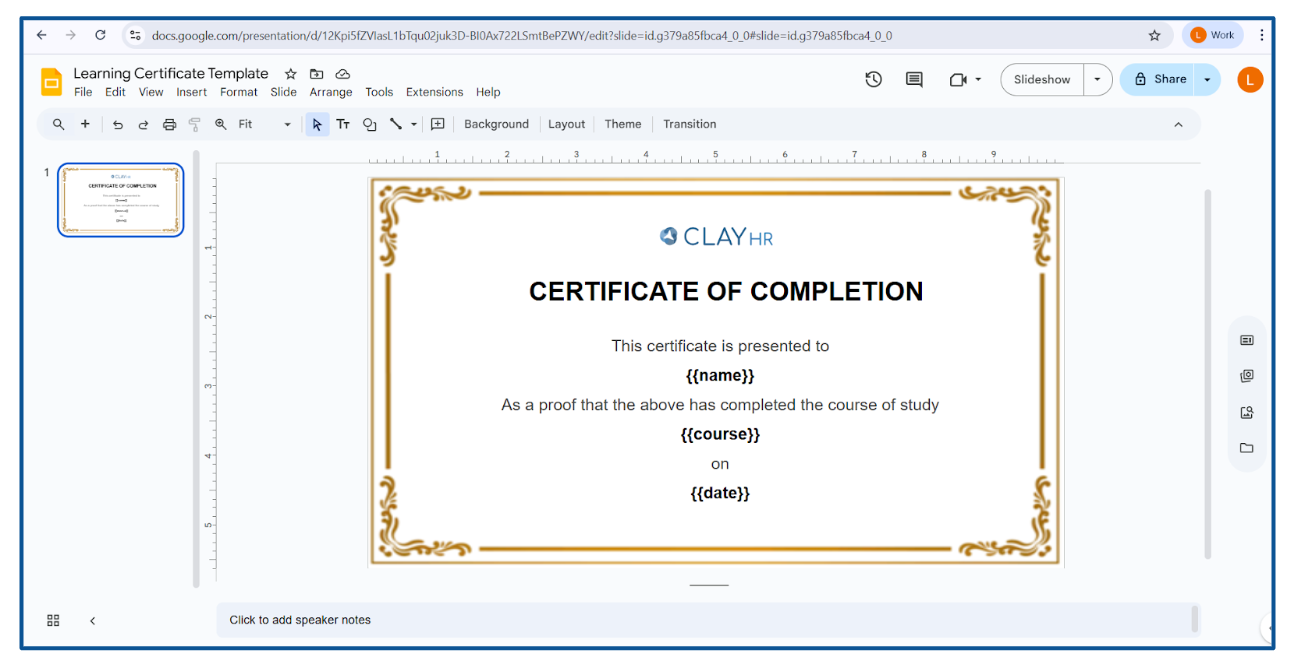Go back in browser history
The height and width of the screenshot is (672, 1291).
tap(41, 35)
